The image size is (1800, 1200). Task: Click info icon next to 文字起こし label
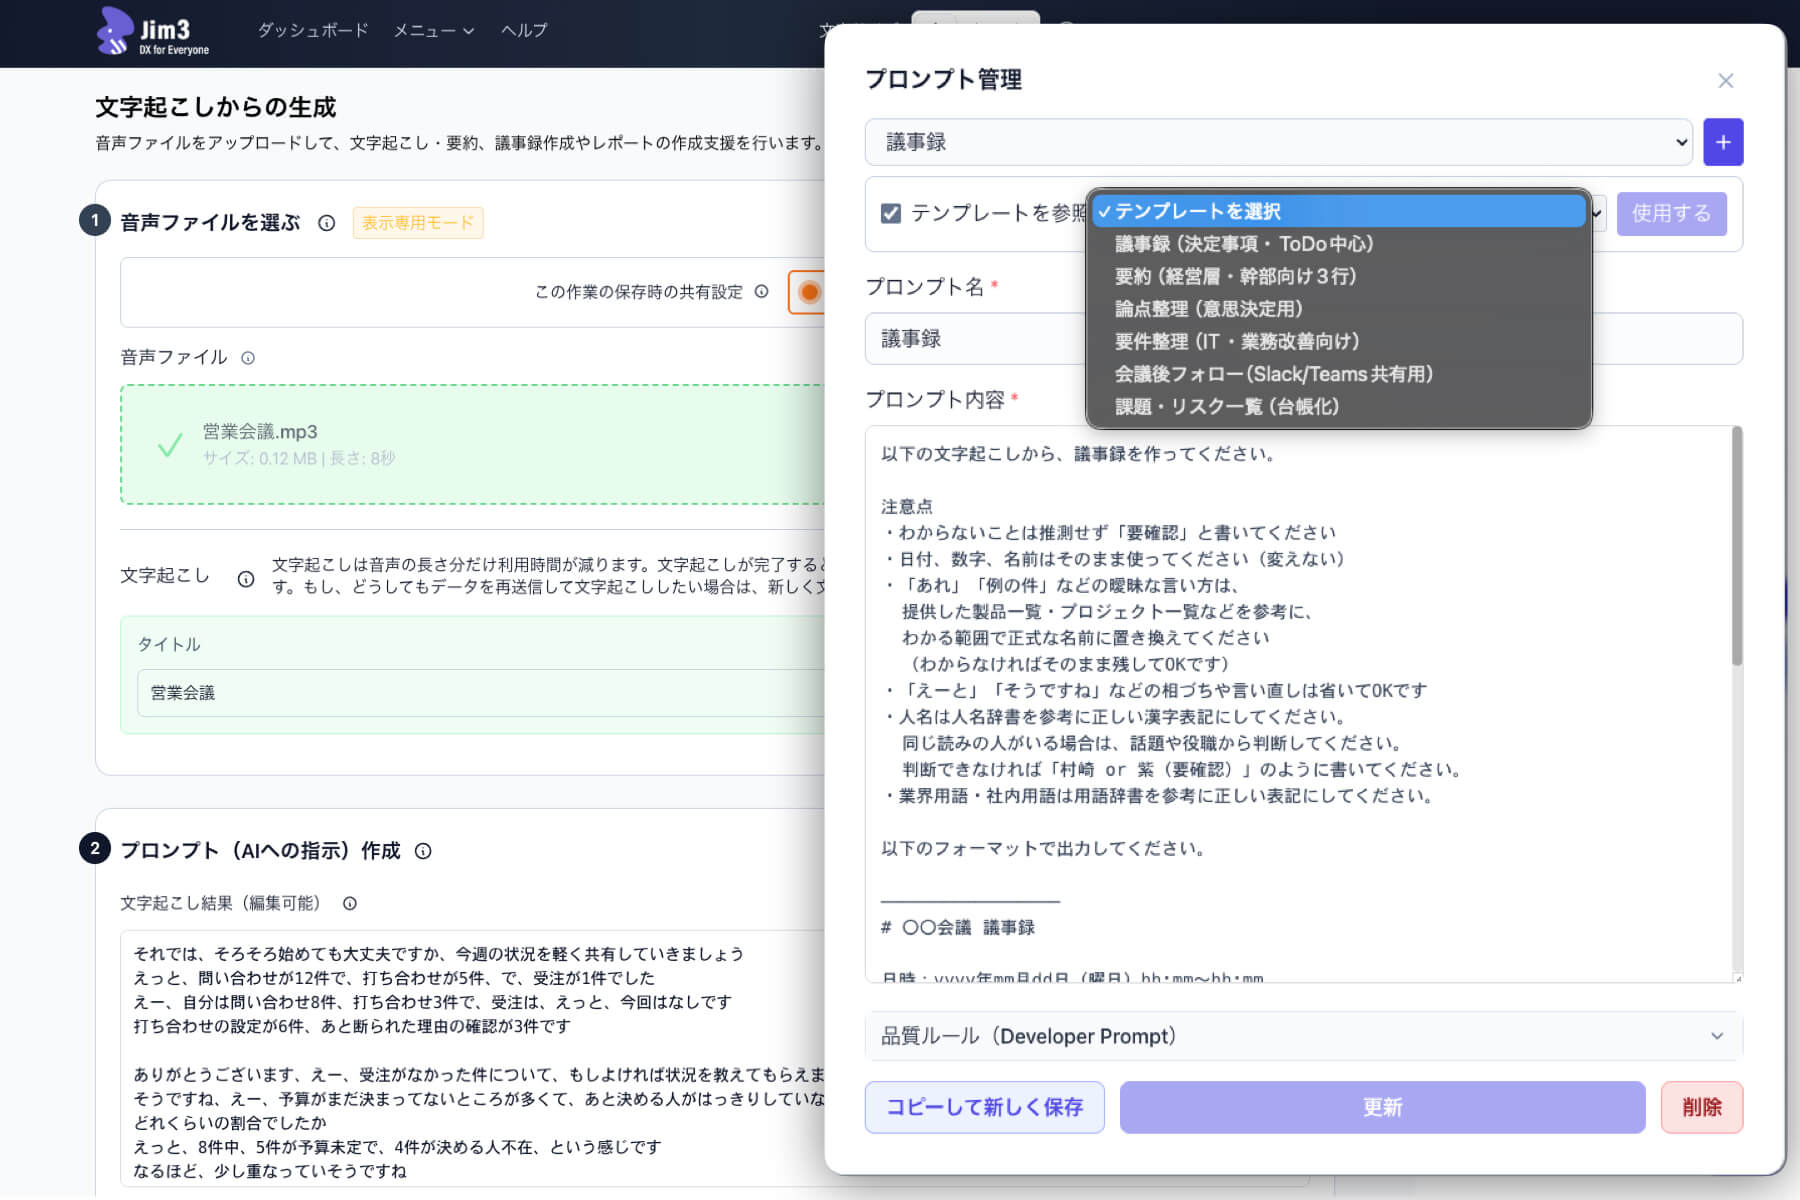[245, 579]
